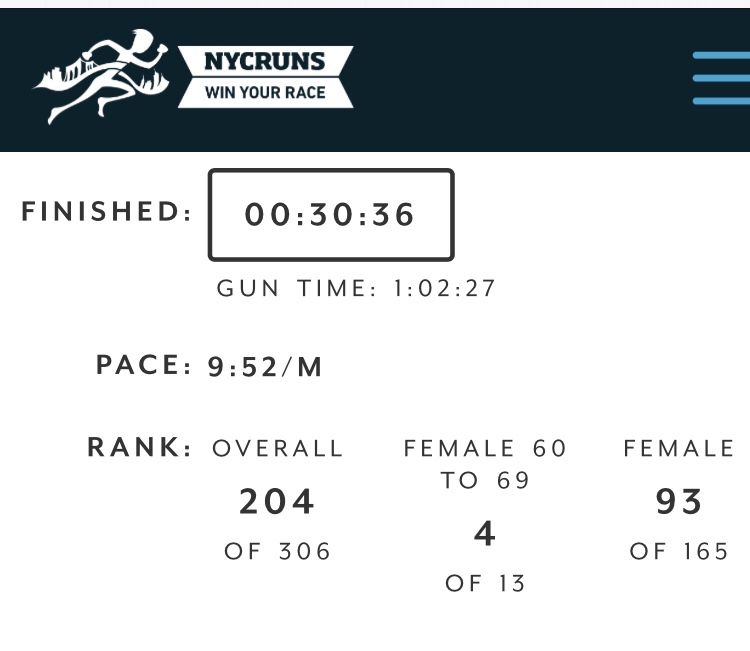Open the hamburger navigation menu
750x651 pixels.
[722, 78]
